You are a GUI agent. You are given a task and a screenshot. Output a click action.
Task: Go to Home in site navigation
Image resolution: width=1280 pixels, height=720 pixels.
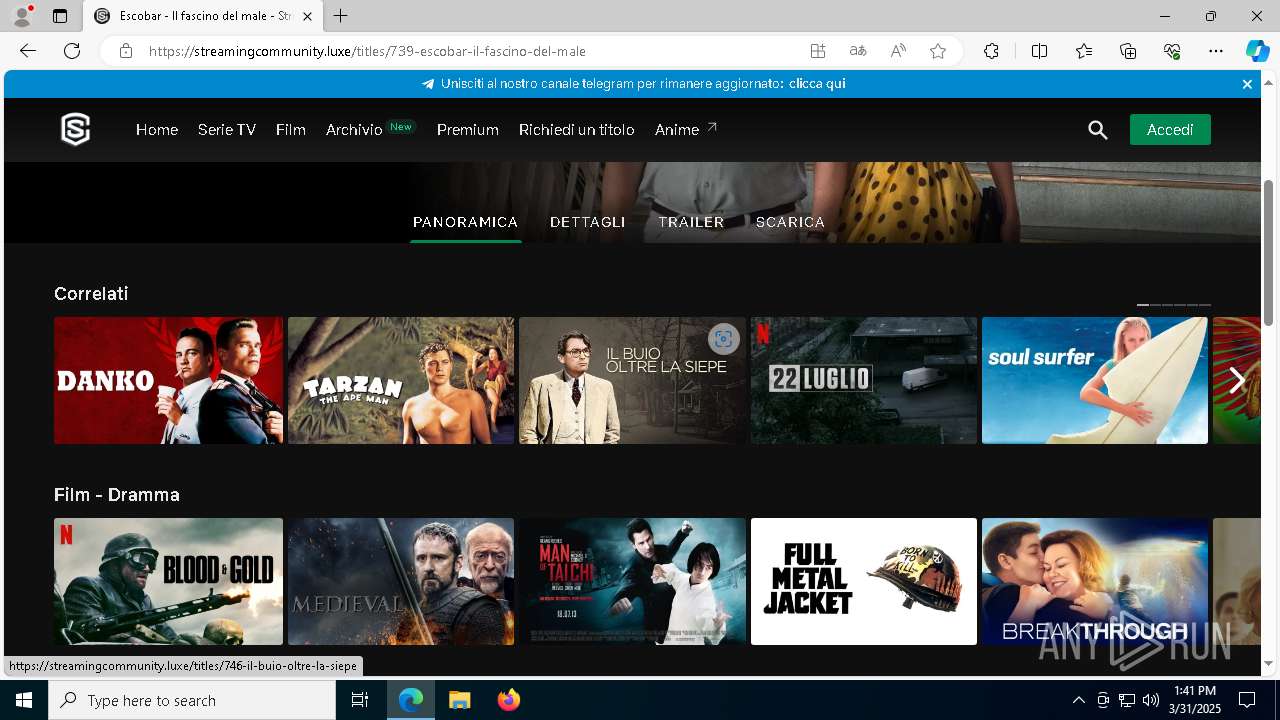click(157, 130)
